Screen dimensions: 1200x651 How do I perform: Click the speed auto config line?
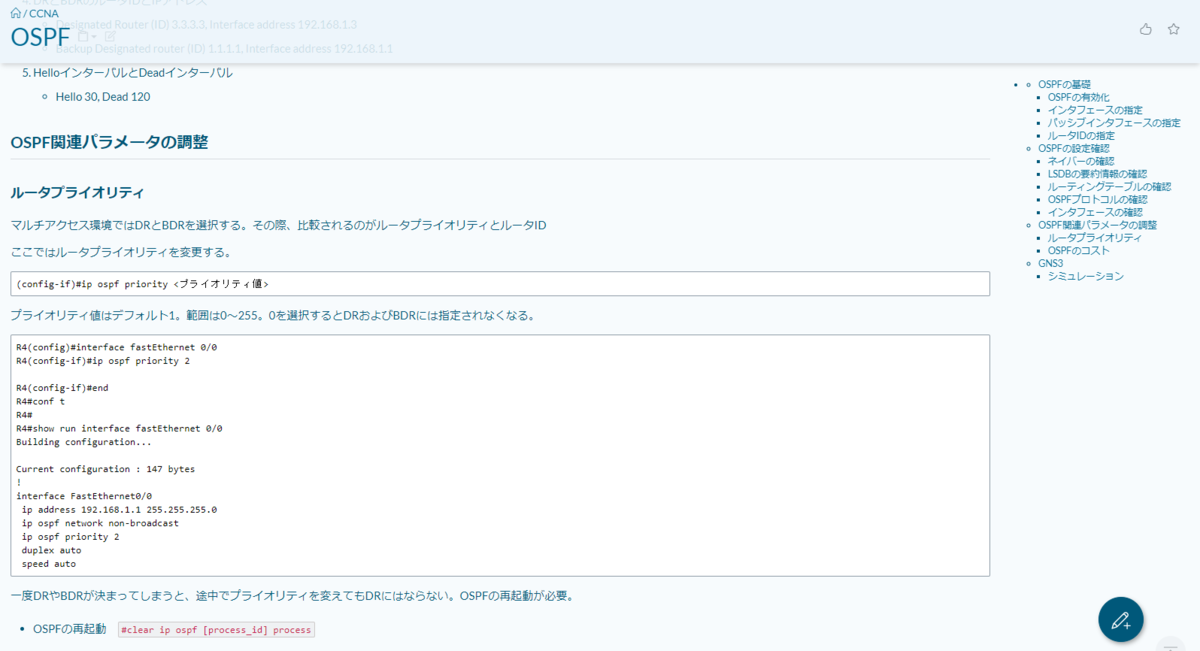[x=49, y=564]
